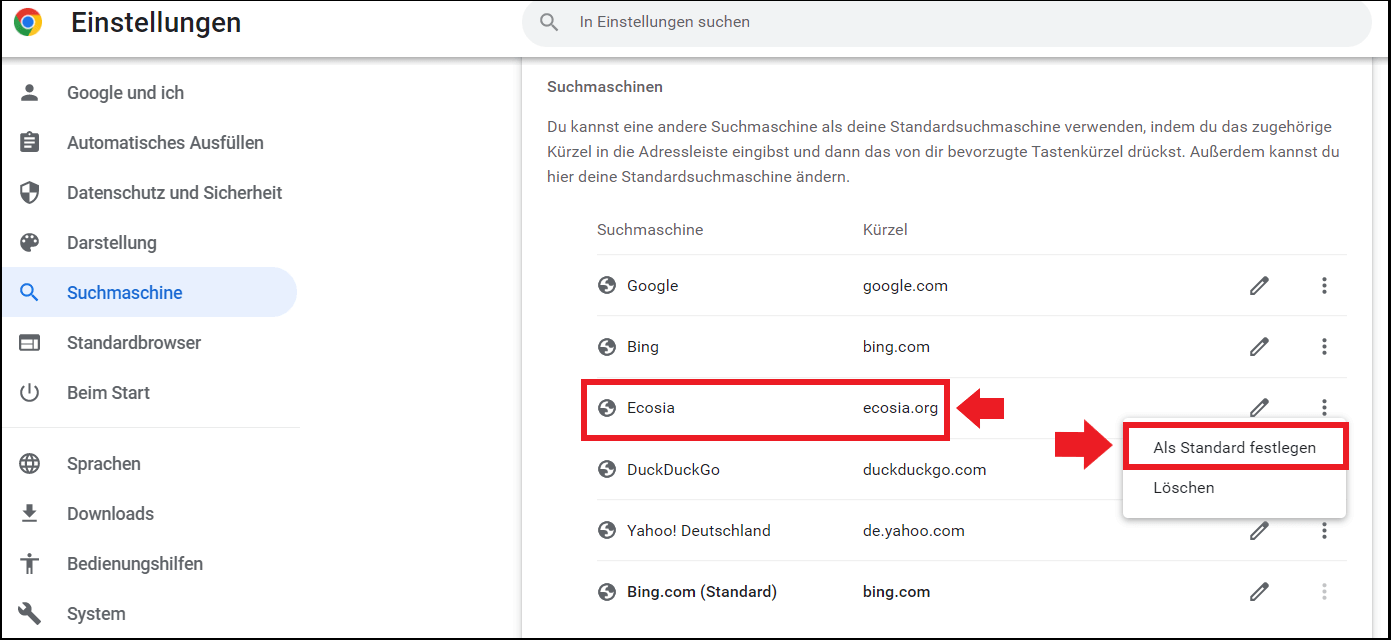Click the globe icon beside DuckDuckGo

[x=606, y=469]
